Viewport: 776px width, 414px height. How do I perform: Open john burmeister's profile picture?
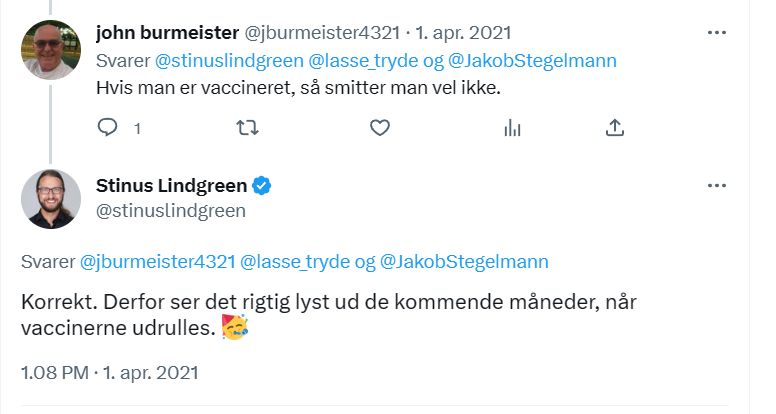tap(51, 50)
